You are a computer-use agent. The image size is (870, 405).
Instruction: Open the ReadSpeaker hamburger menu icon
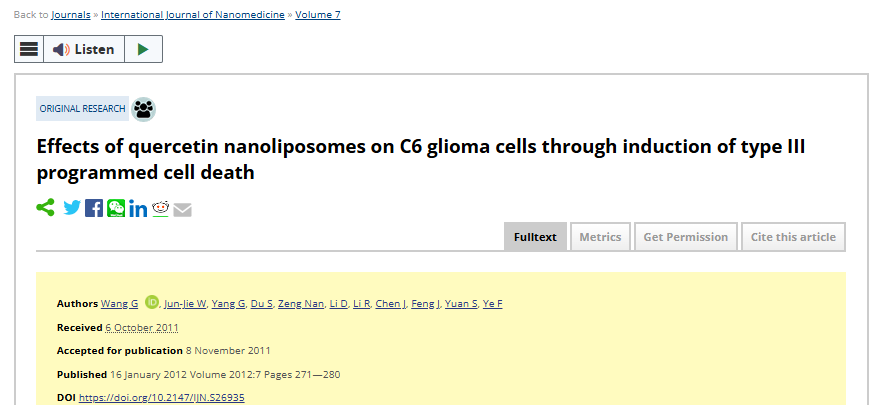(29, 49)
